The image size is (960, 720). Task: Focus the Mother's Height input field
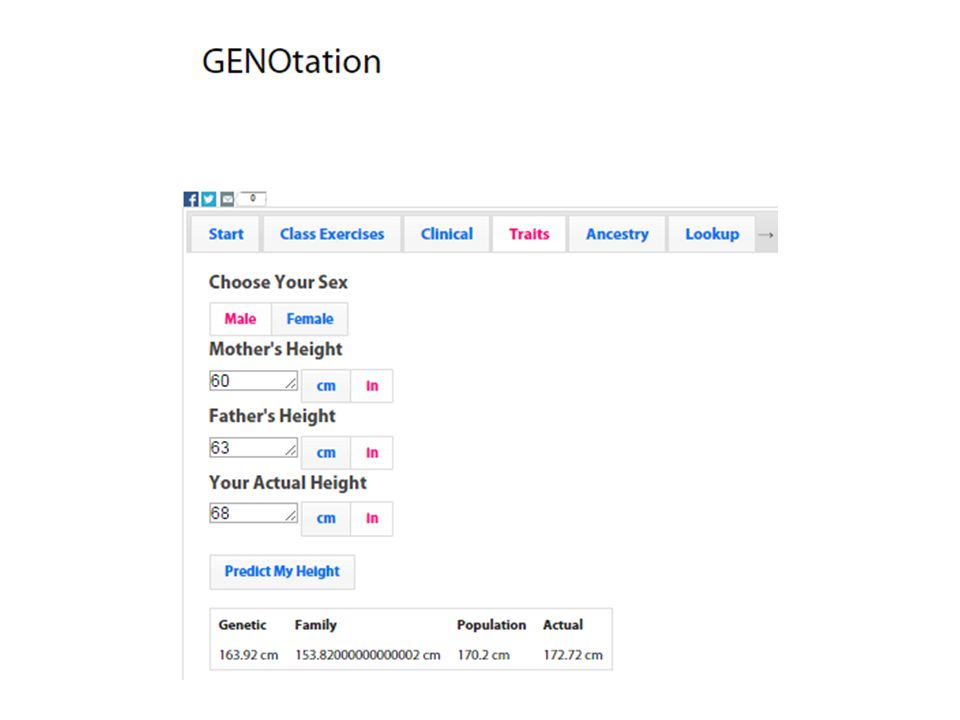[253, 380]
